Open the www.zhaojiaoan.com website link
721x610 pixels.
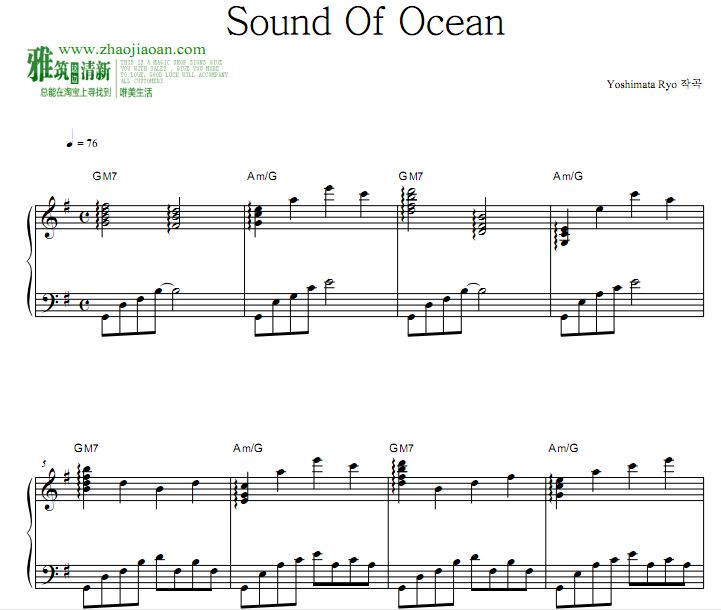(x=132, y=49)
